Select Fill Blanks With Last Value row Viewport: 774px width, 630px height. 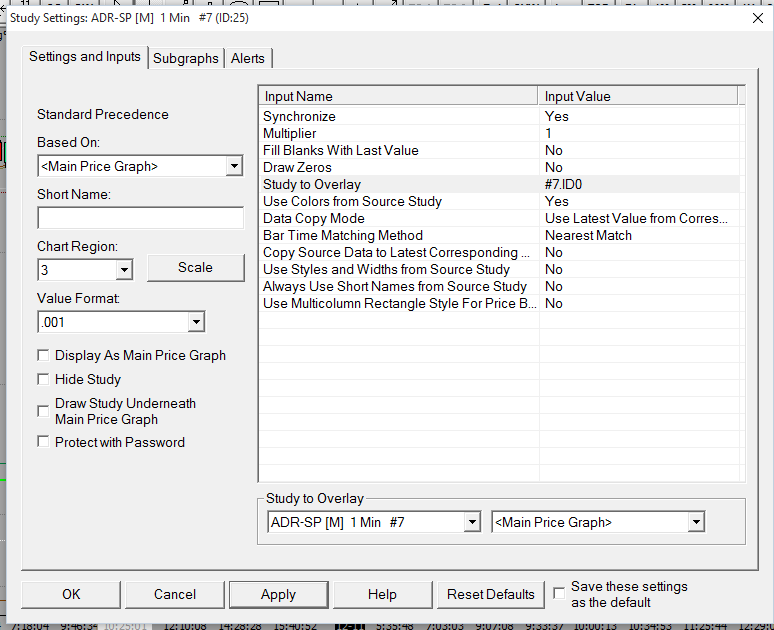pyautogui.click(x=499, y=151)
